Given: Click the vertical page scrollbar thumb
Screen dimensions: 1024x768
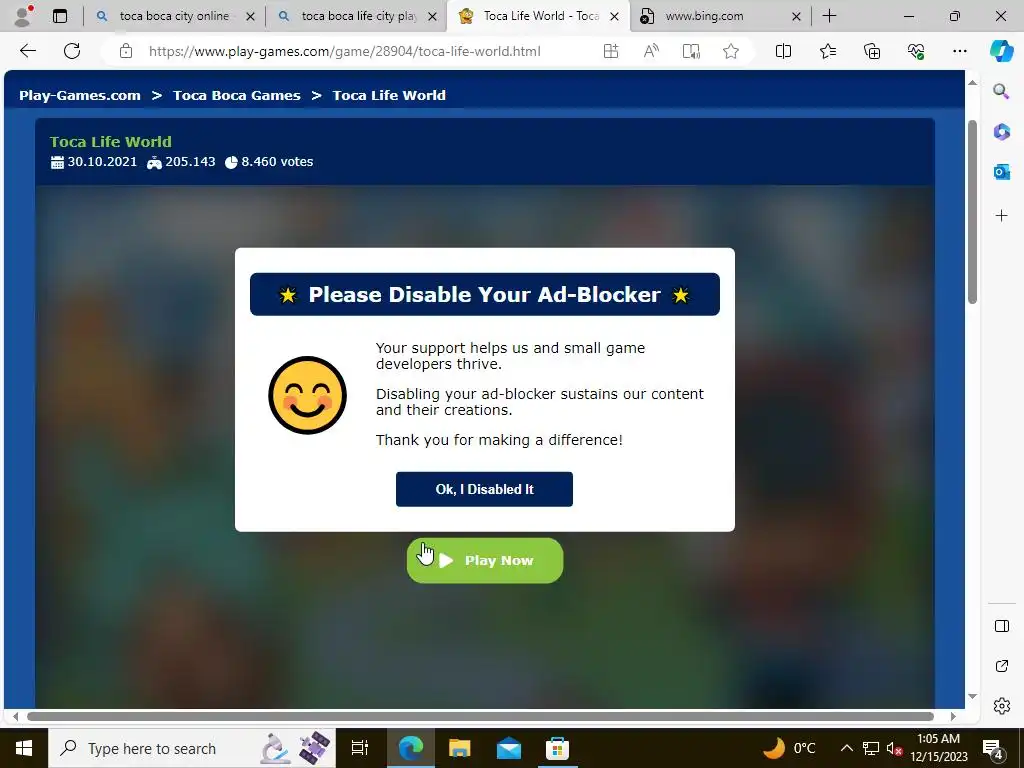Looking at the screenshot, I should click(972, 212).
